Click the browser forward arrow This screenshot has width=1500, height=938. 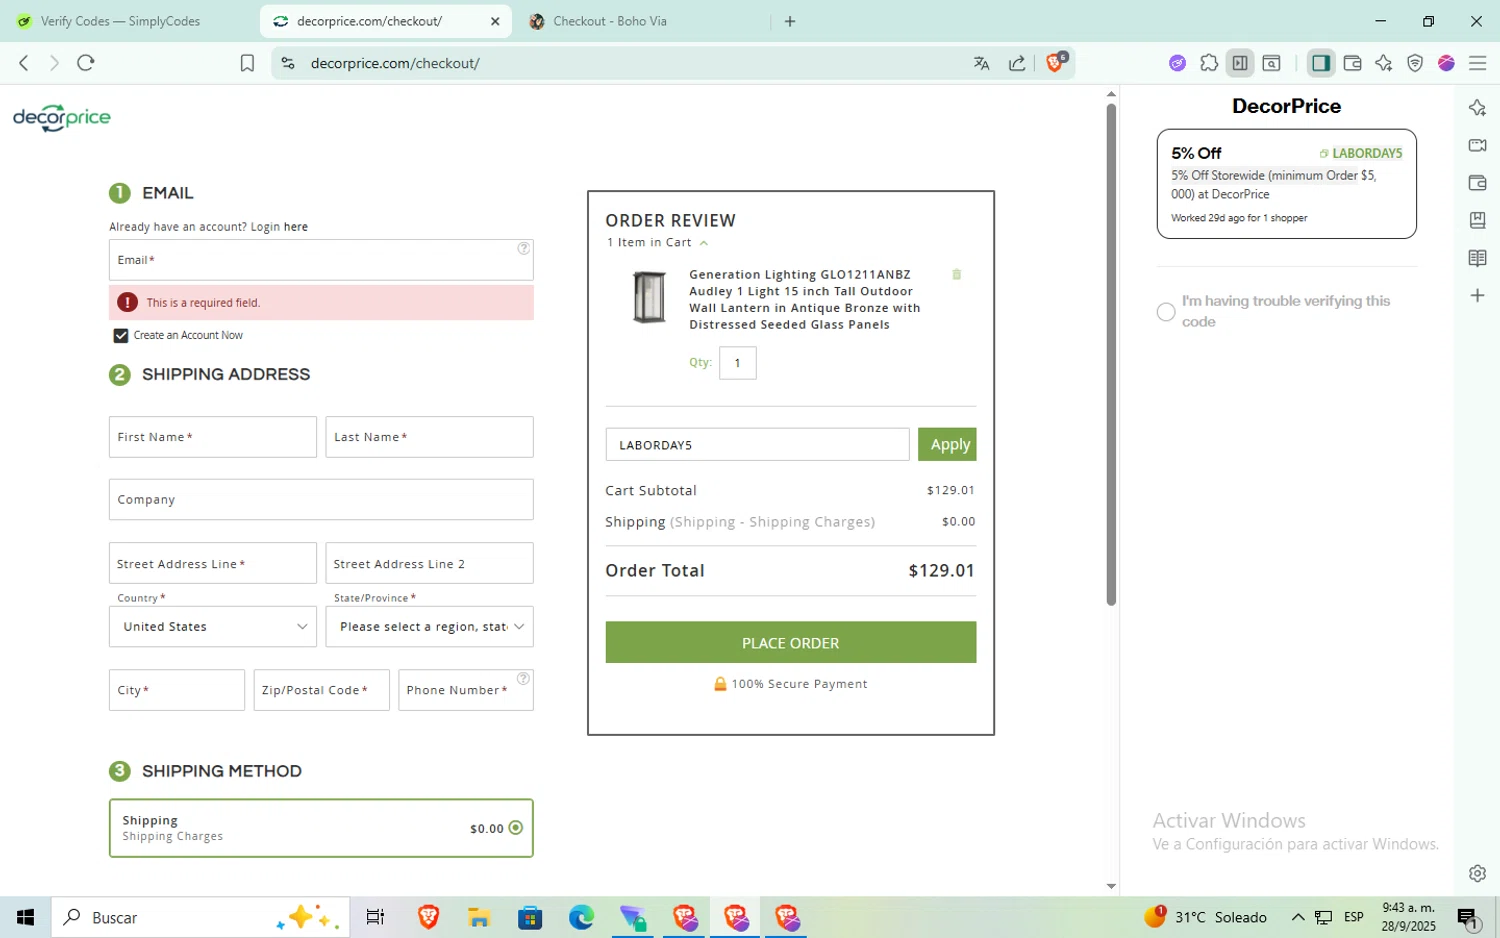pyautogui.click(x=54, y=63)
